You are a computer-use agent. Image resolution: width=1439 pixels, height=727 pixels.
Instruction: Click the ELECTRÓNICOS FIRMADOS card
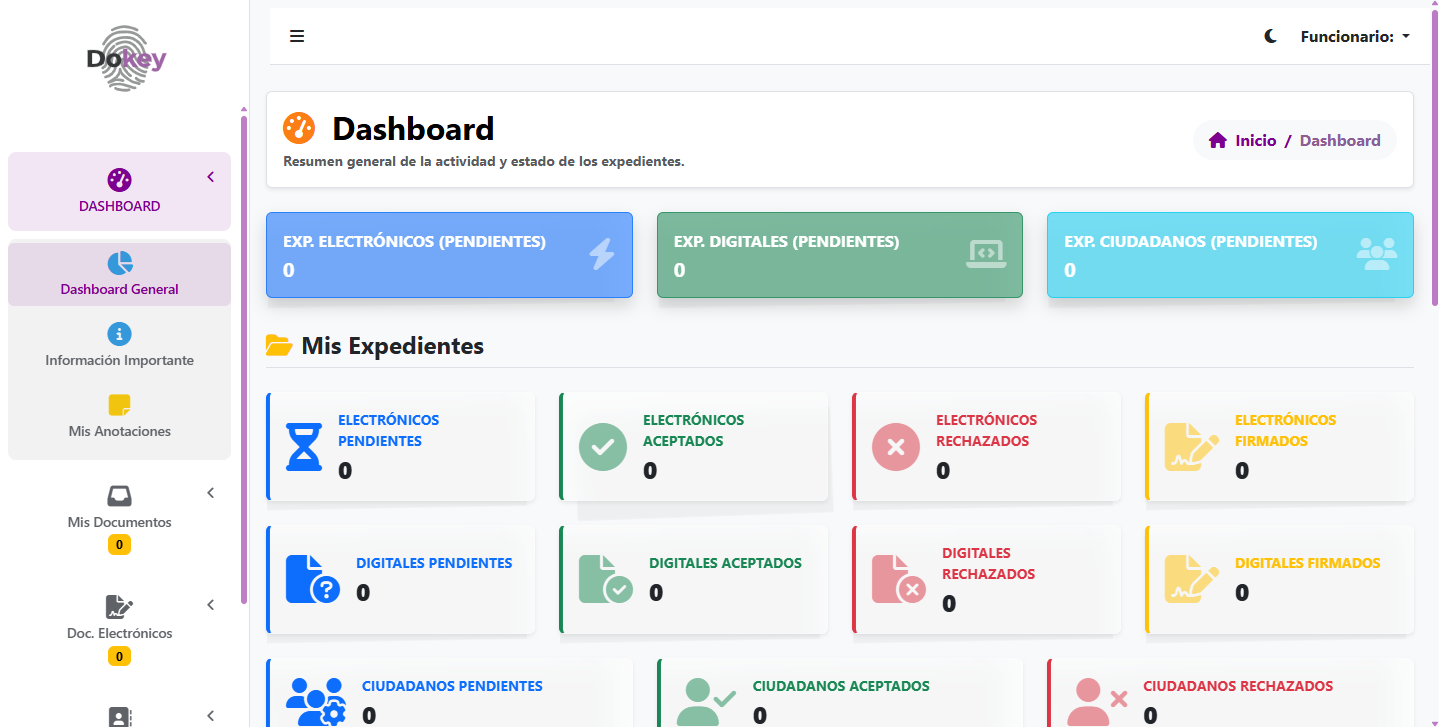(1279, 446)
